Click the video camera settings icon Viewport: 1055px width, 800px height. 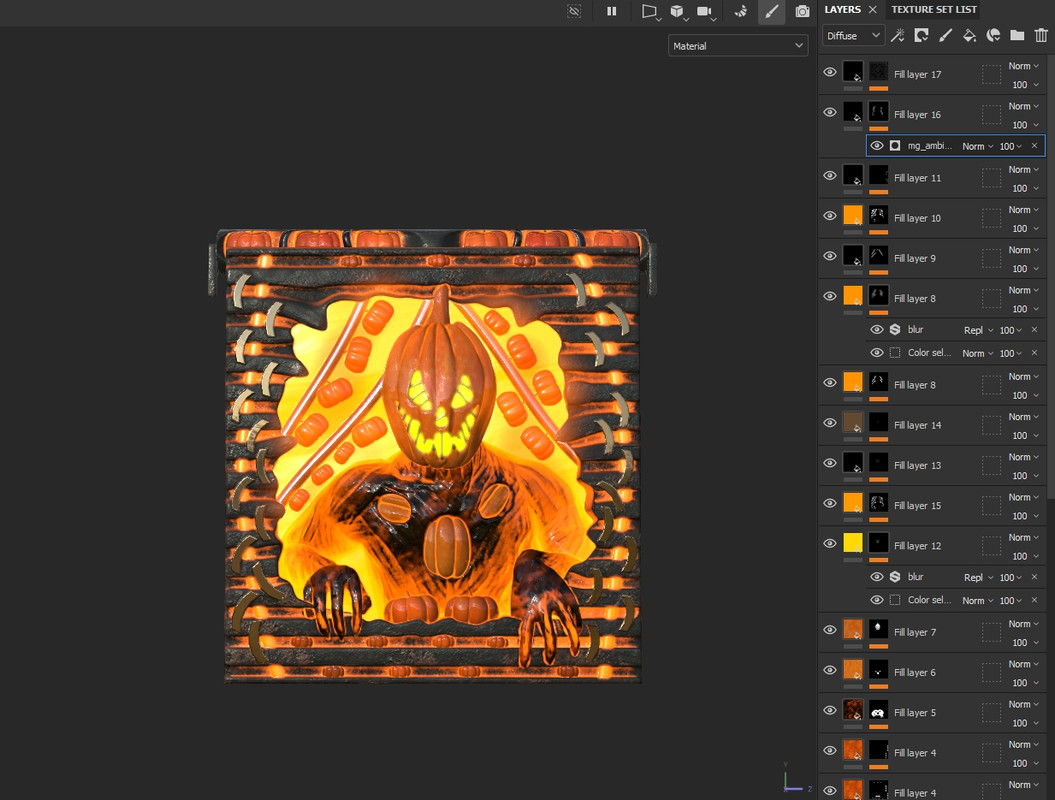[704, 11]
